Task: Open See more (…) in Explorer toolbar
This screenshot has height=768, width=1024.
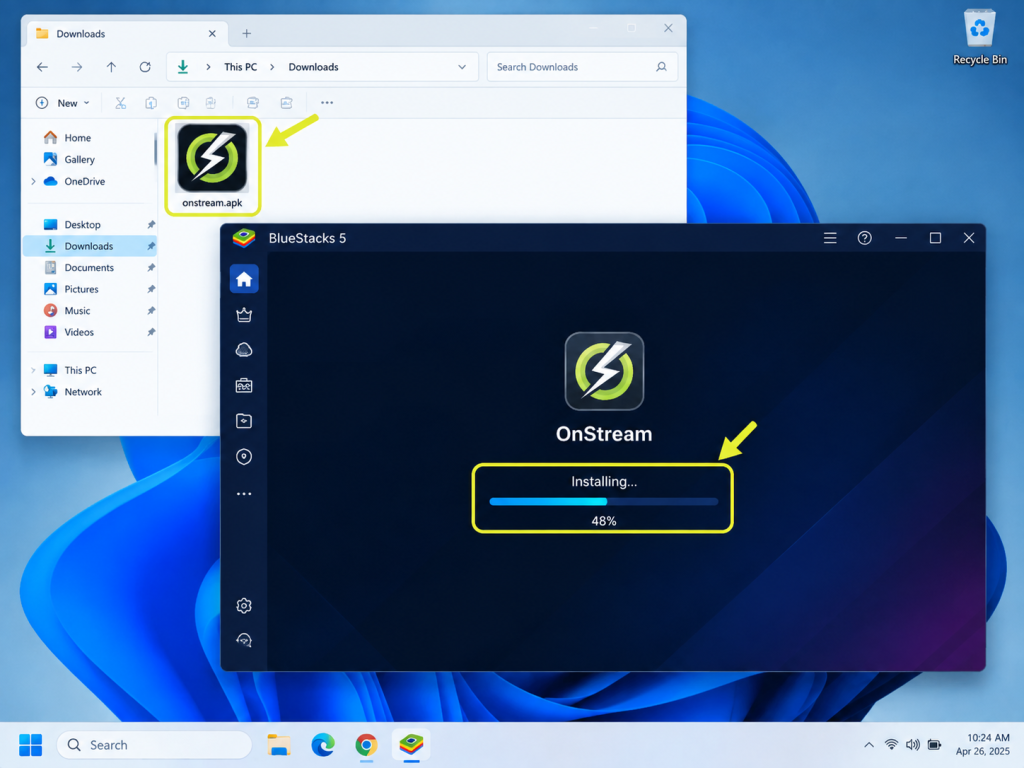Action: 327,103
